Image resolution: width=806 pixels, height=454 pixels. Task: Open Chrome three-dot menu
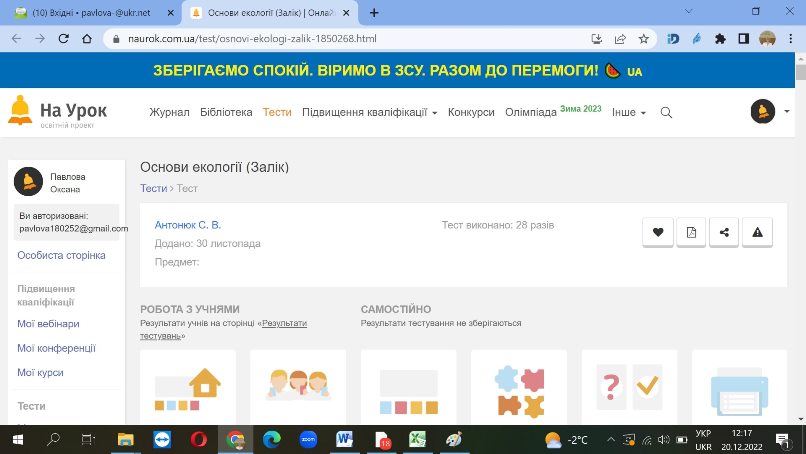tap(791, 39)
